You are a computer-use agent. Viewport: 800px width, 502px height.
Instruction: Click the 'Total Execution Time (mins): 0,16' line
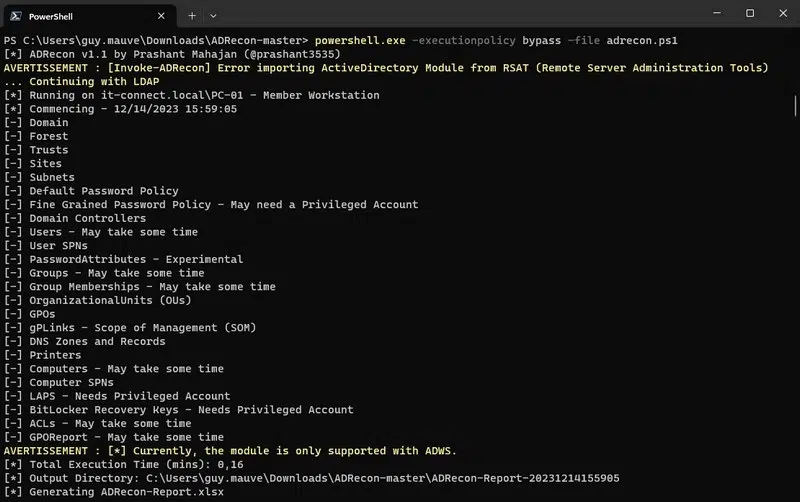click(123, 465)
